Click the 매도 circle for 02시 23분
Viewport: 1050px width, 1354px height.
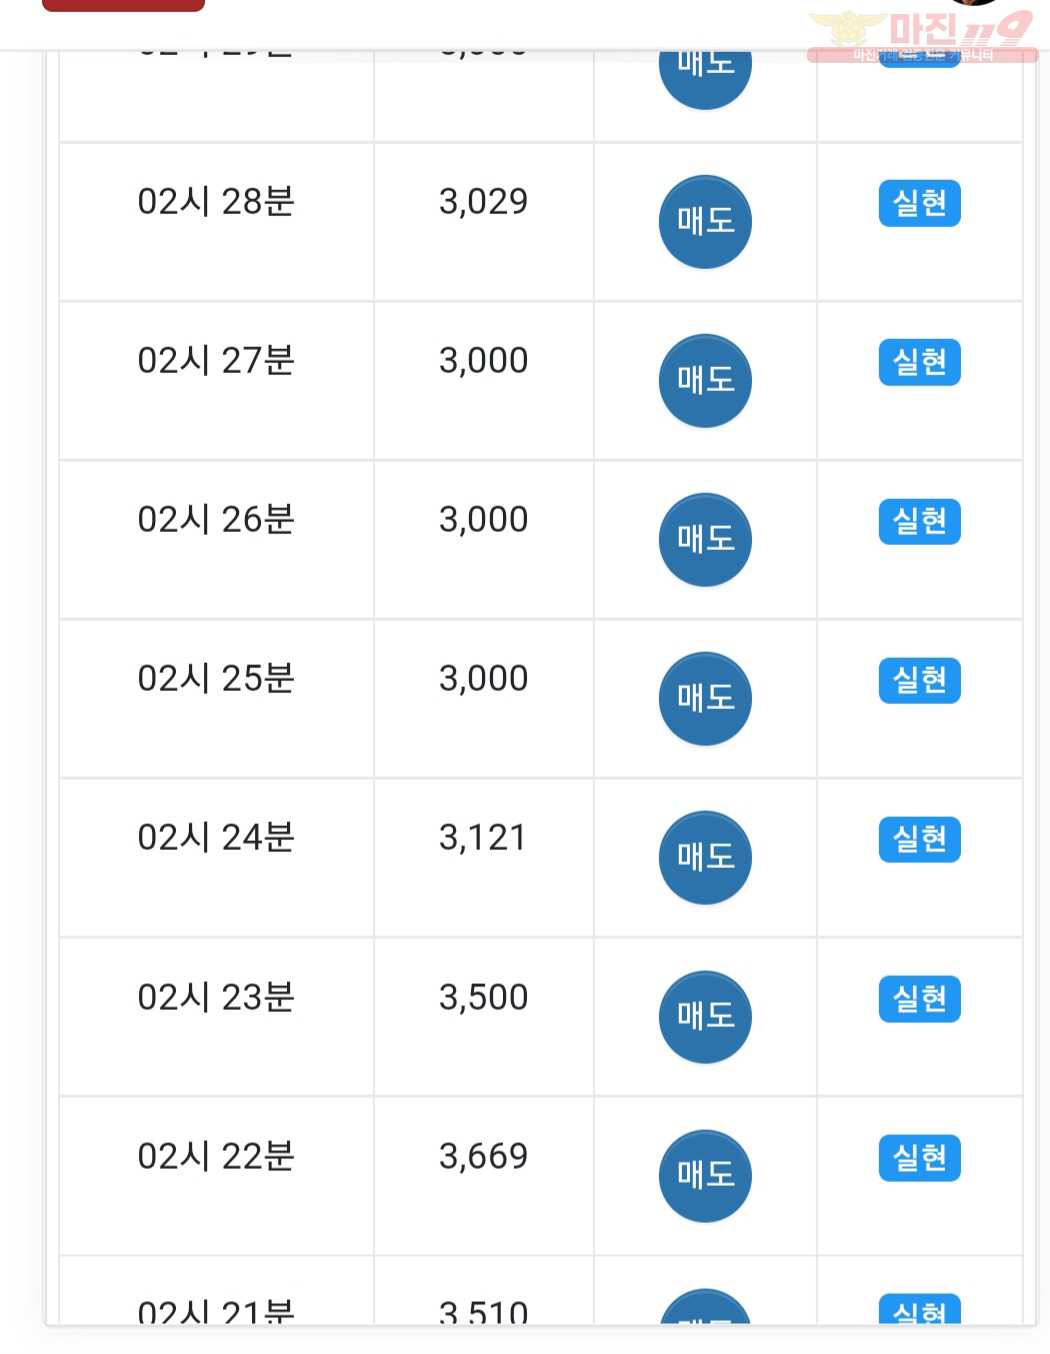(705, 1017)
